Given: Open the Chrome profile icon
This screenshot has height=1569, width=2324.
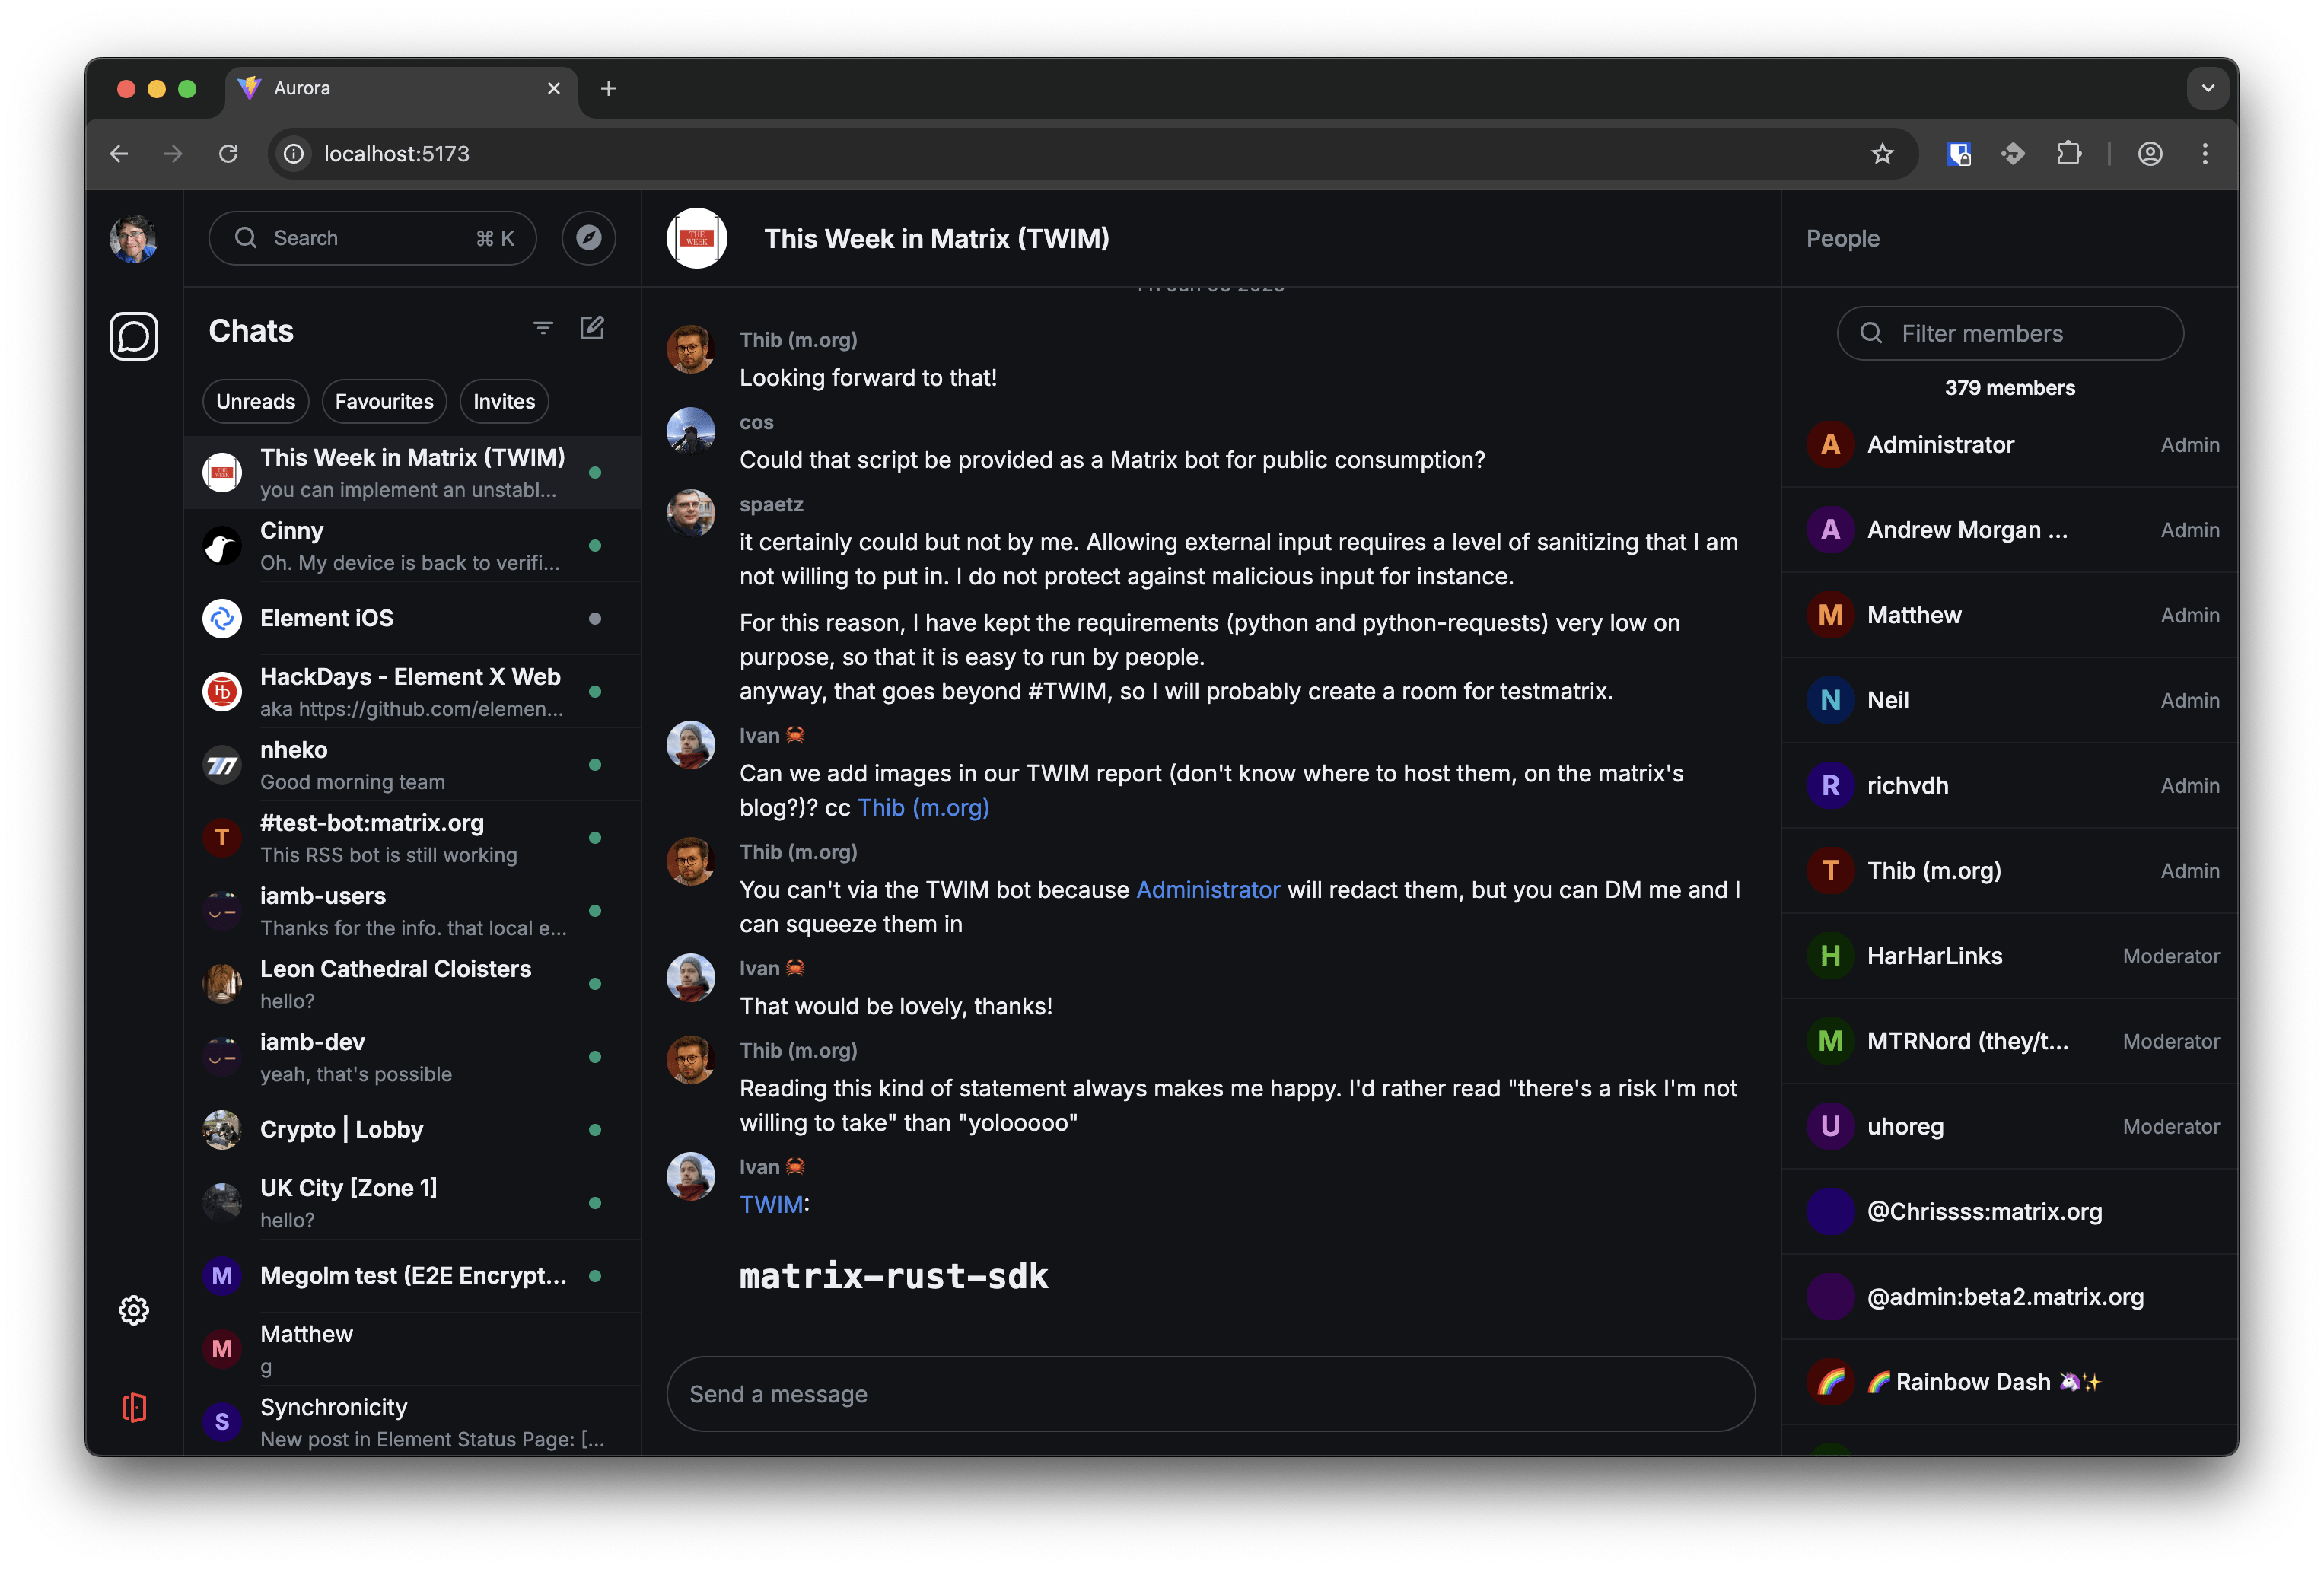Looking at the screenshot, I should tap(2150, 154).
